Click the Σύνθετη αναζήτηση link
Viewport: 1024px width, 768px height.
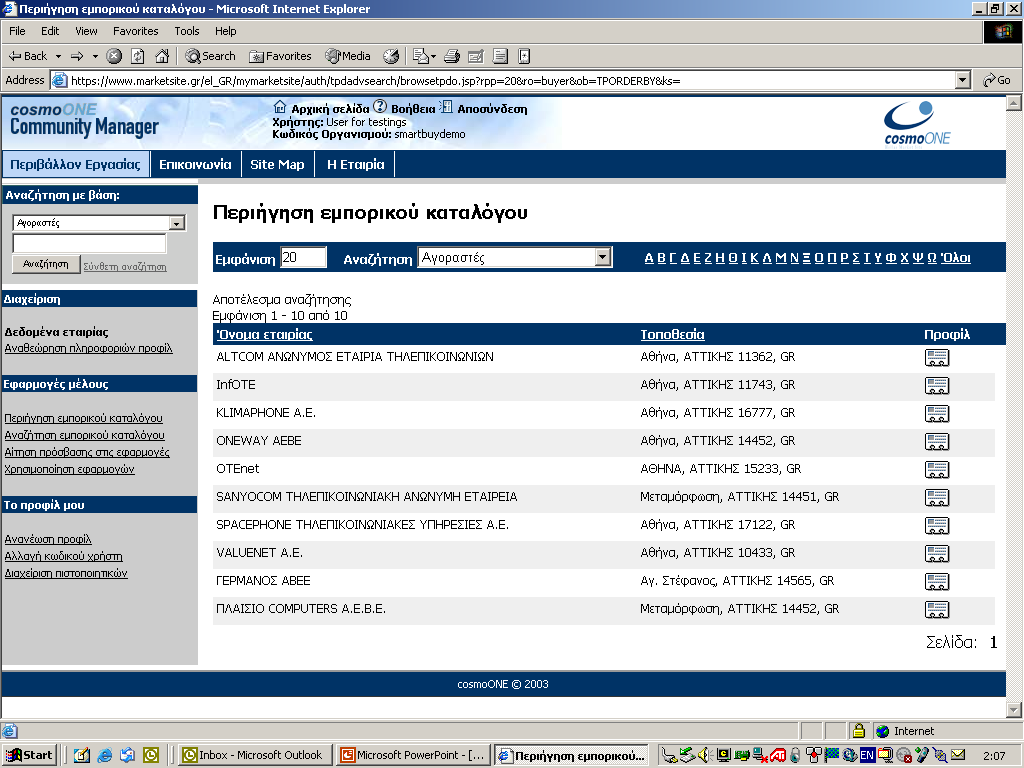125,266
